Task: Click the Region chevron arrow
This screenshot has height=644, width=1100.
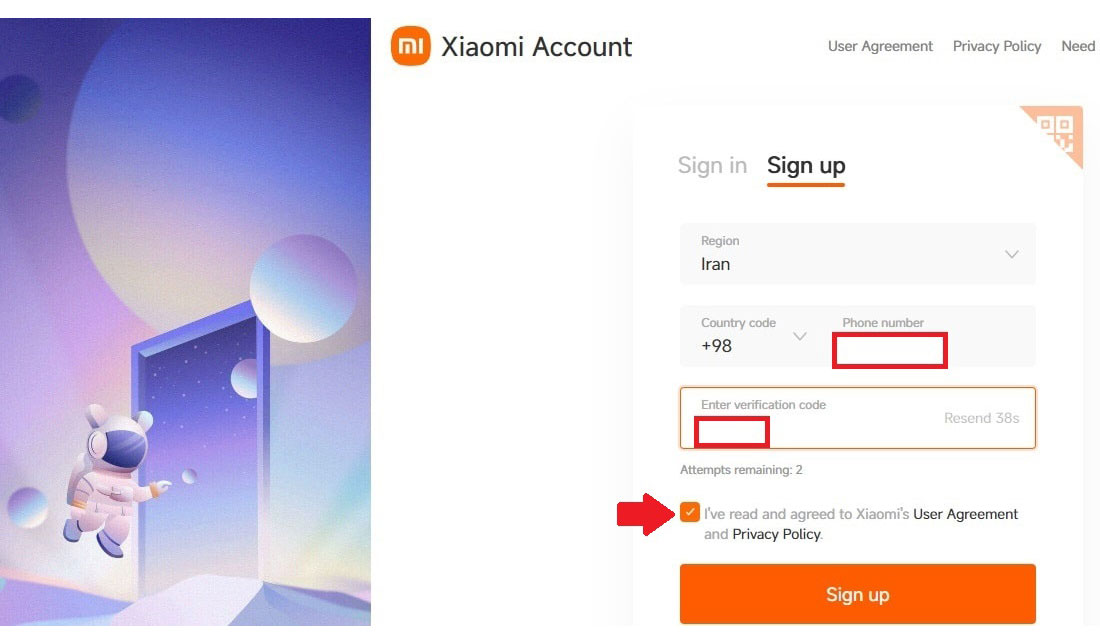Action: 1012,254
